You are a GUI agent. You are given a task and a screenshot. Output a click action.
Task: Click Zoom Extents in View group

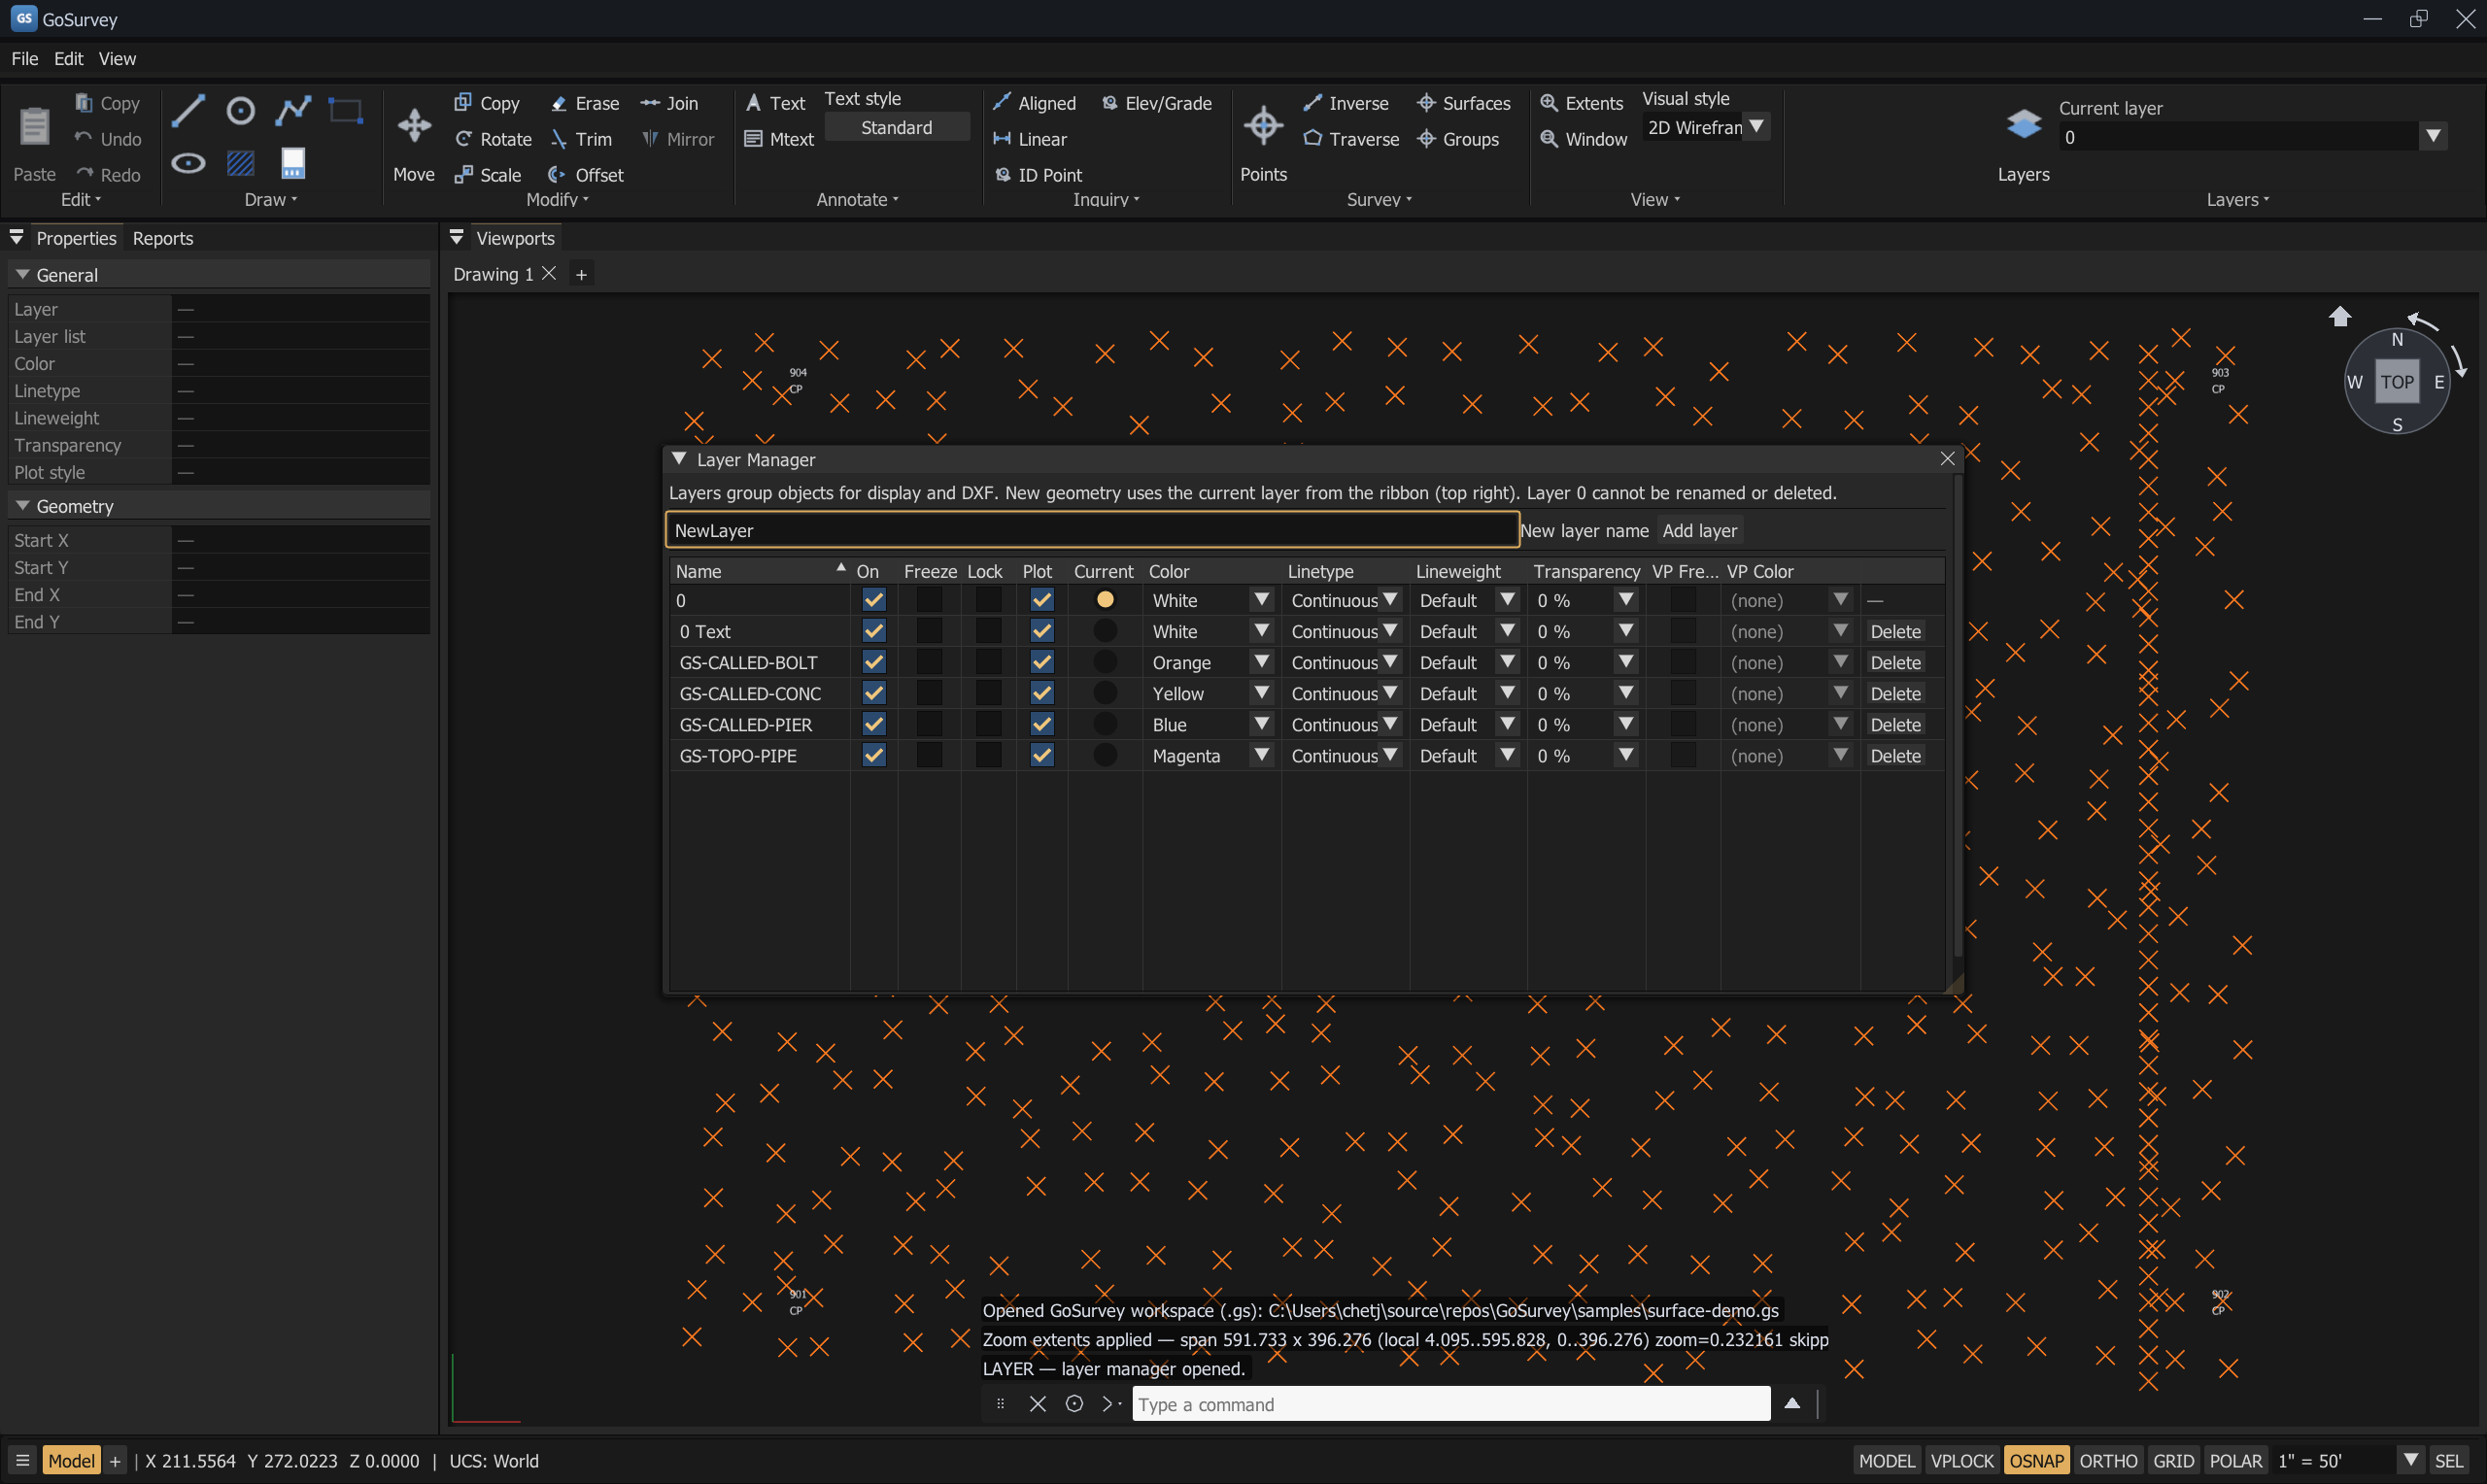pyautogui.click(x=1581, y=103)
